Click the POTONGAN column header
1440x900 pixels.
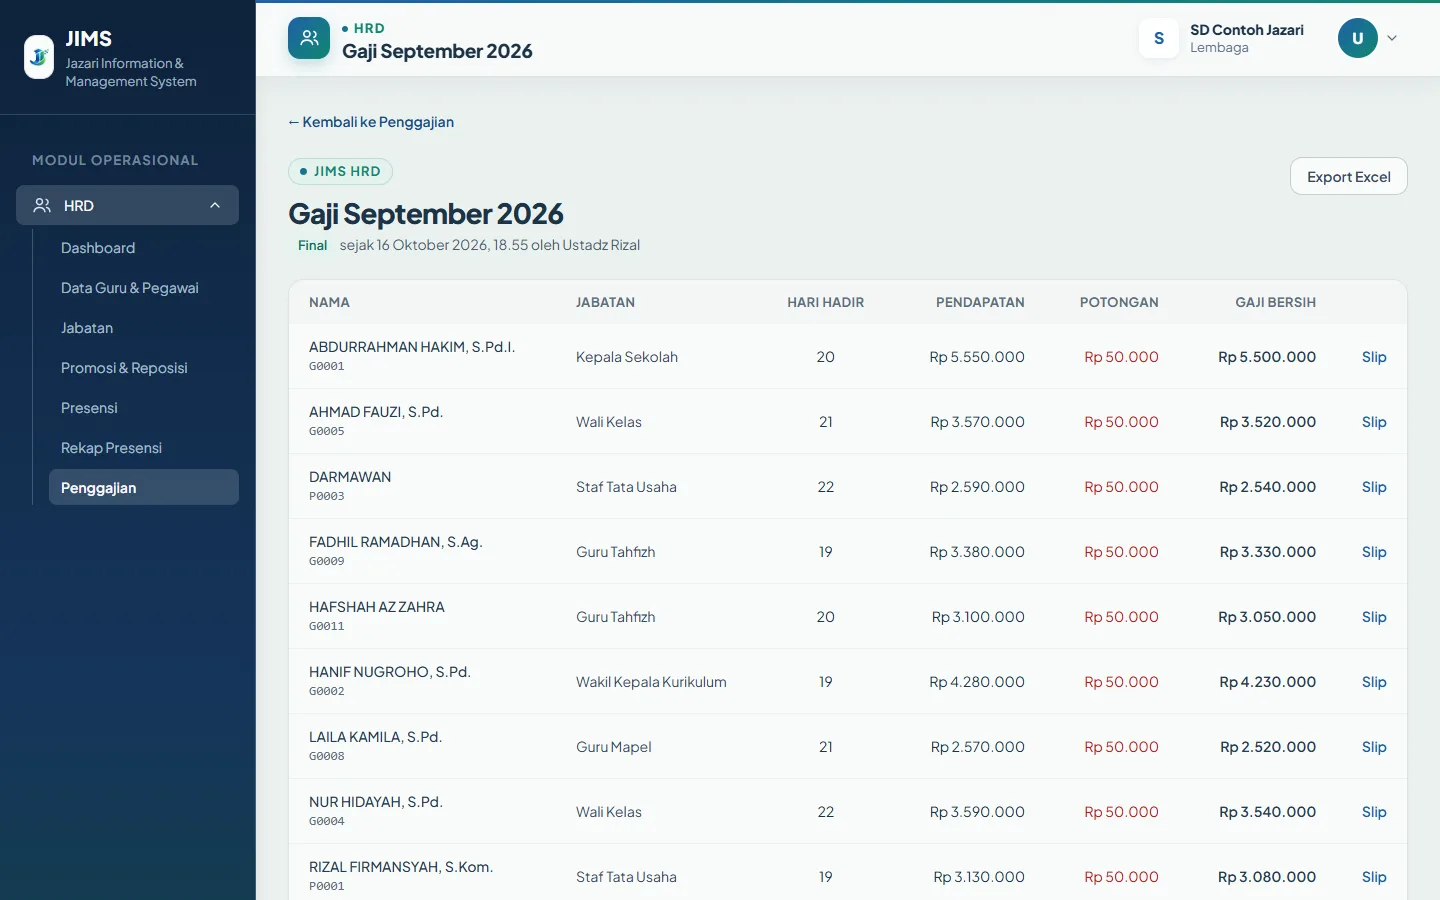pyautogui.click(x=1119, y=302)
